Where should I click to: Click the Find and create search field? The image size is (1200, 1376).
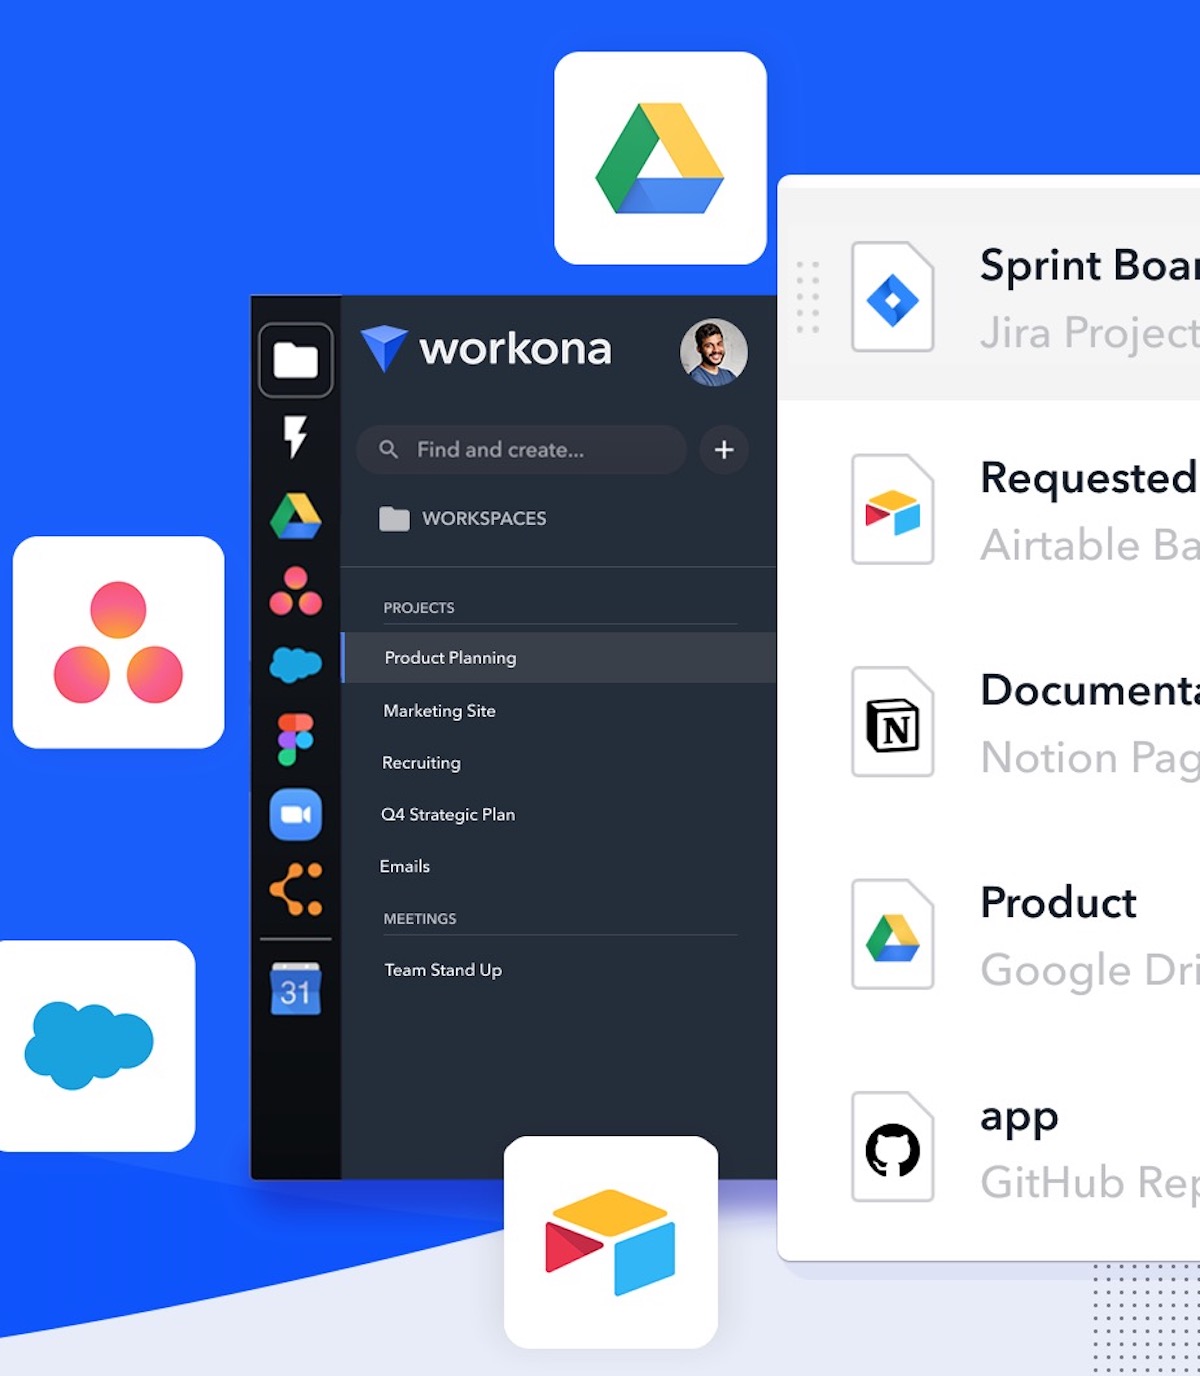coord(519,450)
